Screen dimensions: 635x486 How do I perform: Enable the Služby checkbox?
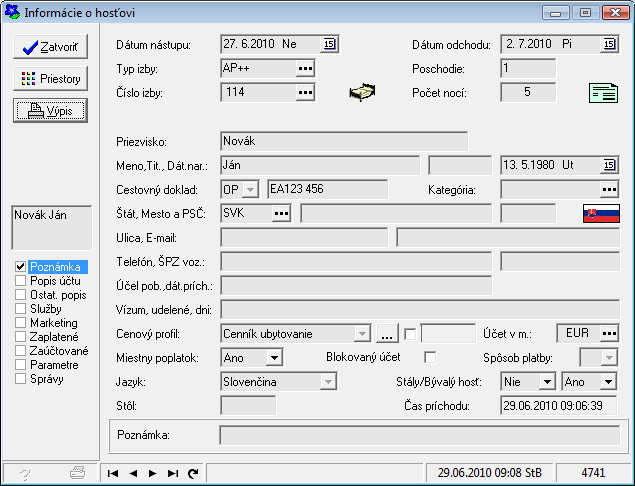pyautogui.click(x=21, y=309)
